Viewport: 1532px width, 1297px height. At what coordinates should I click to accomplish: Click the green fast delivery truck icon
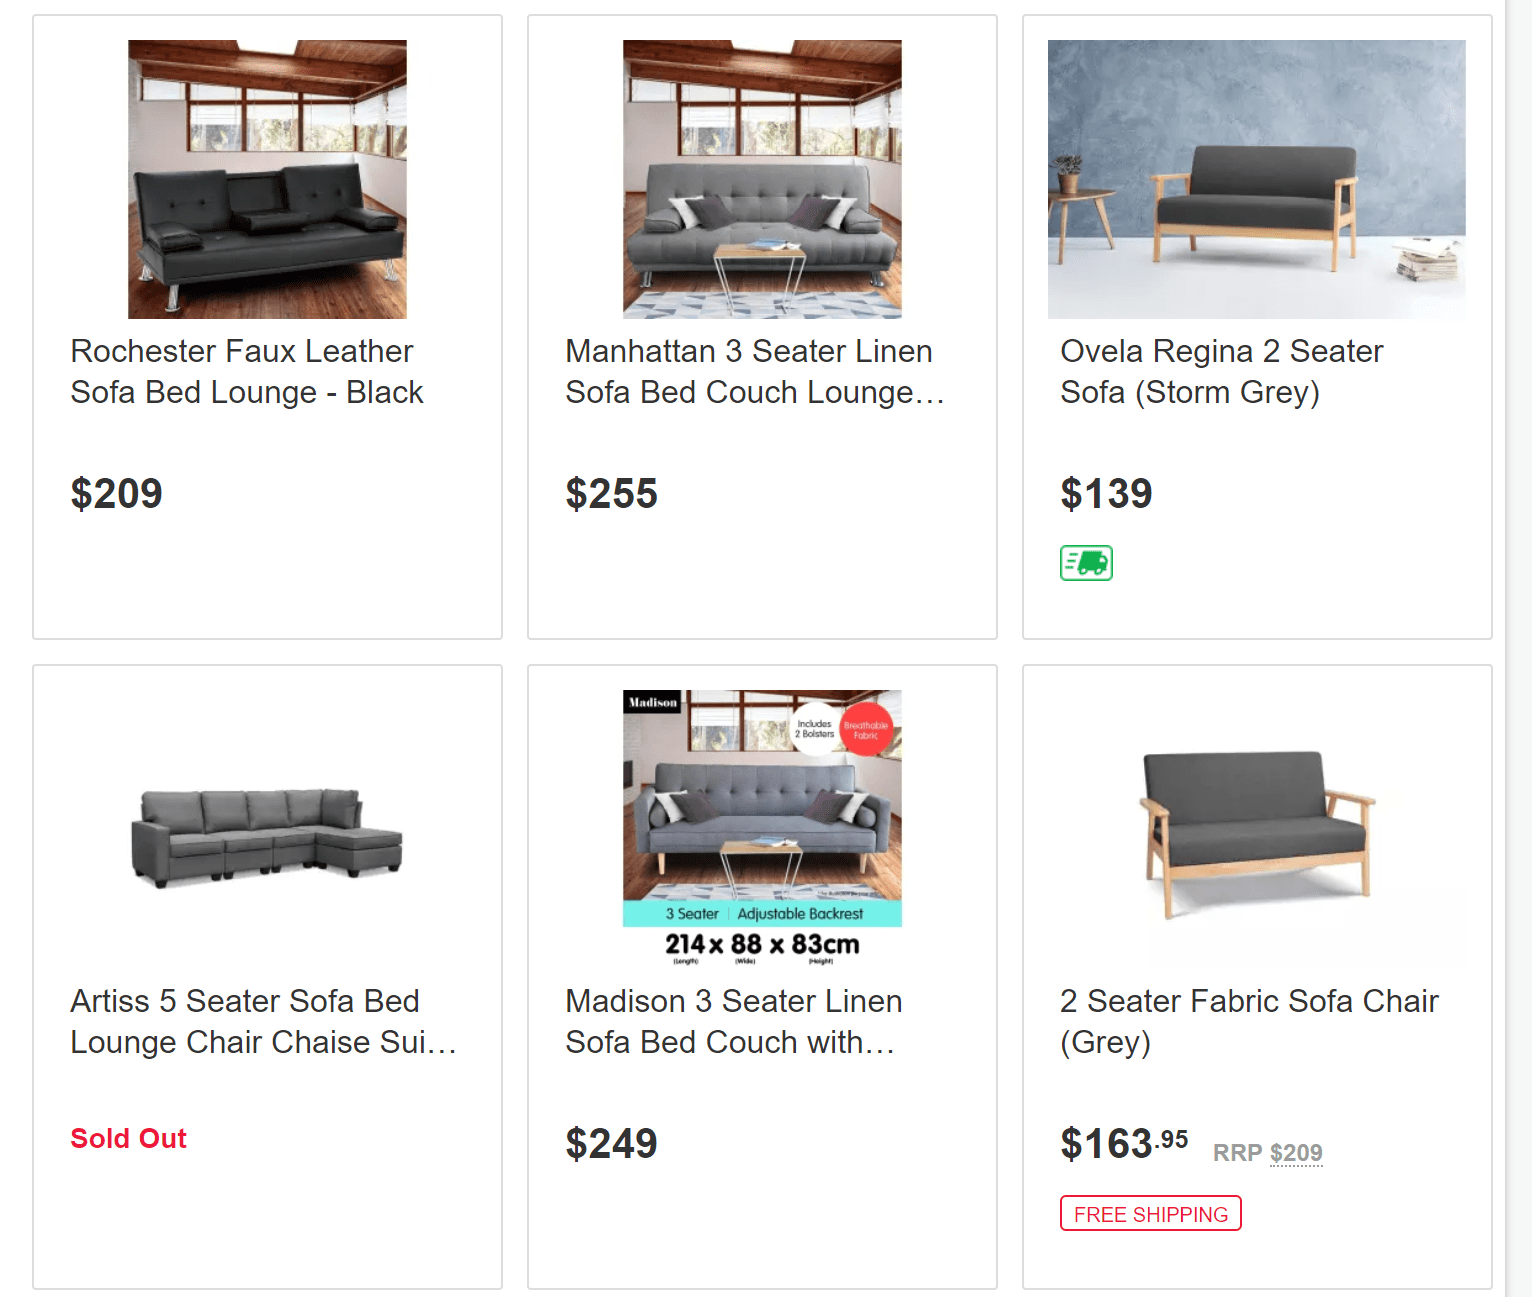[1086, 563]
